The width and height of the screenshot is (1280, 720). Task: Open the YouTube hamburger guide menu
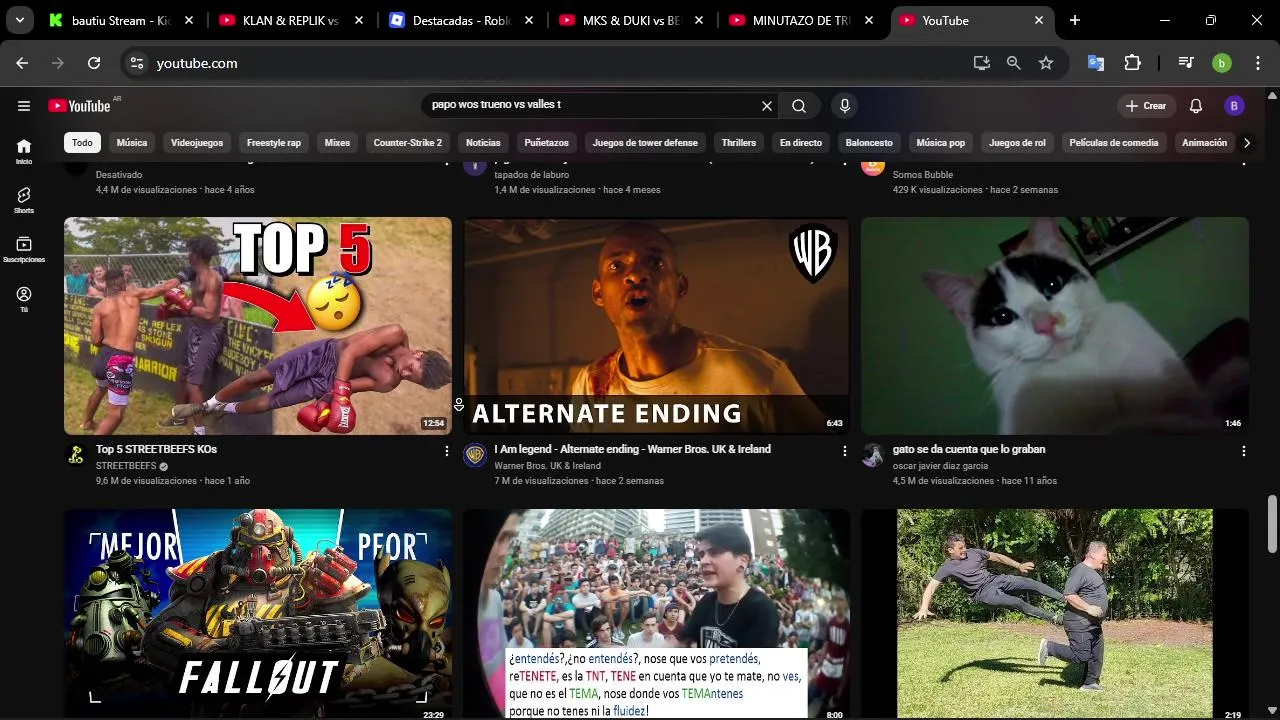point(24,106)
